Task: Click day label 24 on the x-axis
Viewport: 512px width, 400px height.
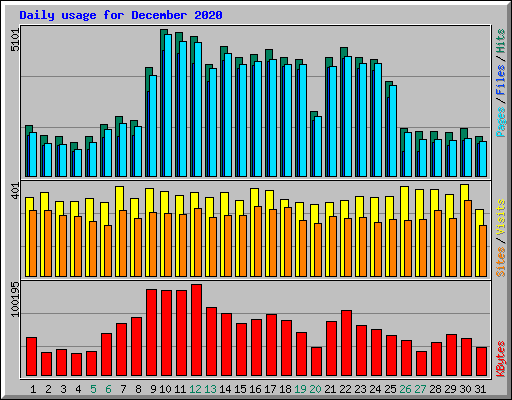Action: [x=375, y=389]
